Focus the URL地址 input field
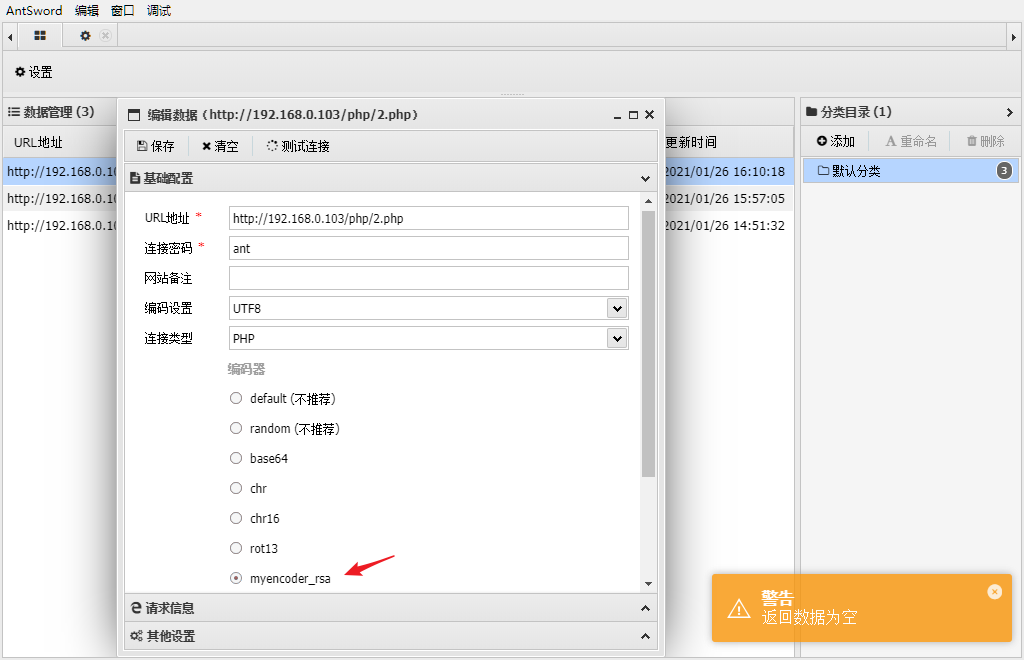Screen dimensions: 1024x660 [428, 218]
